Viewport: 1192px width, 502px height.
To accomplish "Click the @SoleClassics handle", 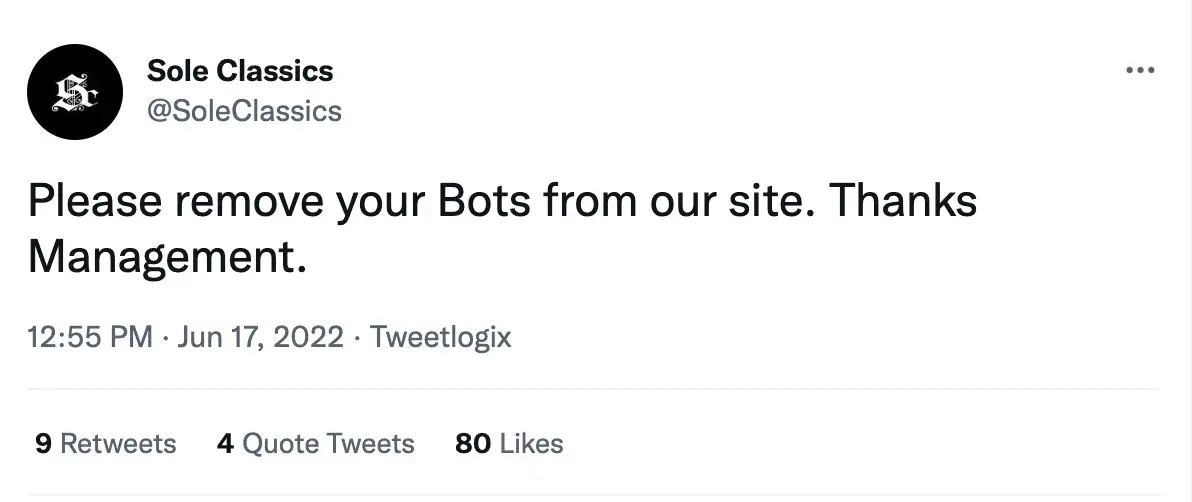I will [244, 110].
